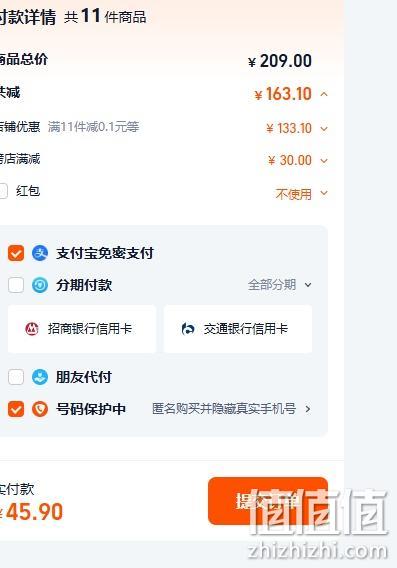Check the 朋友代付 option
The width and height of the screenshot is (397, 568).
click(x=16, y=377)
